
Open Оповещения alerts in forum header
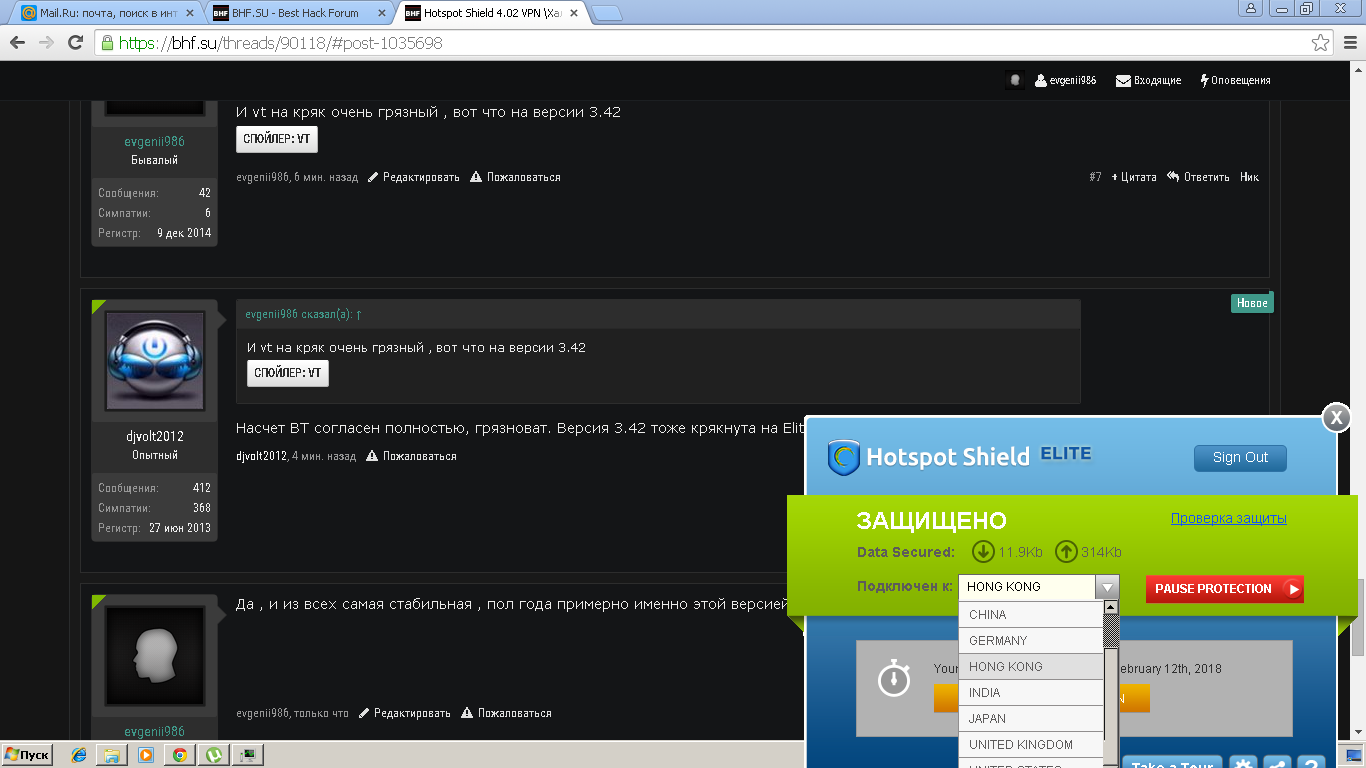click(1235, 80)
